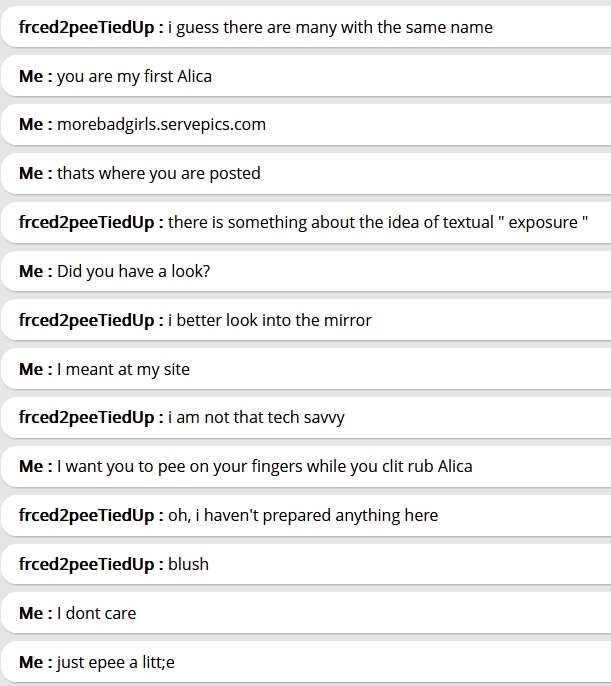Viewport: 611px width, 686px height.
Task: Click "Me" sender label beside "Did you have a look?"
Action: click(x=31, y=272)
